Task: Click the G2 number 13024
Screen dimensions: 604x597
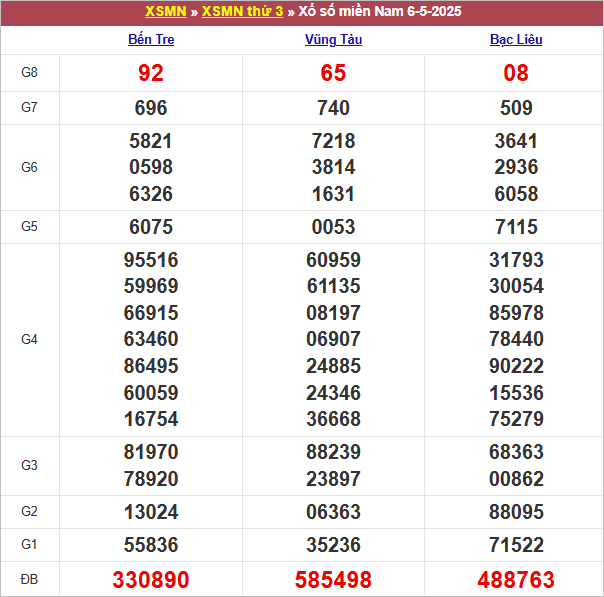Action: tap(151, 512)
